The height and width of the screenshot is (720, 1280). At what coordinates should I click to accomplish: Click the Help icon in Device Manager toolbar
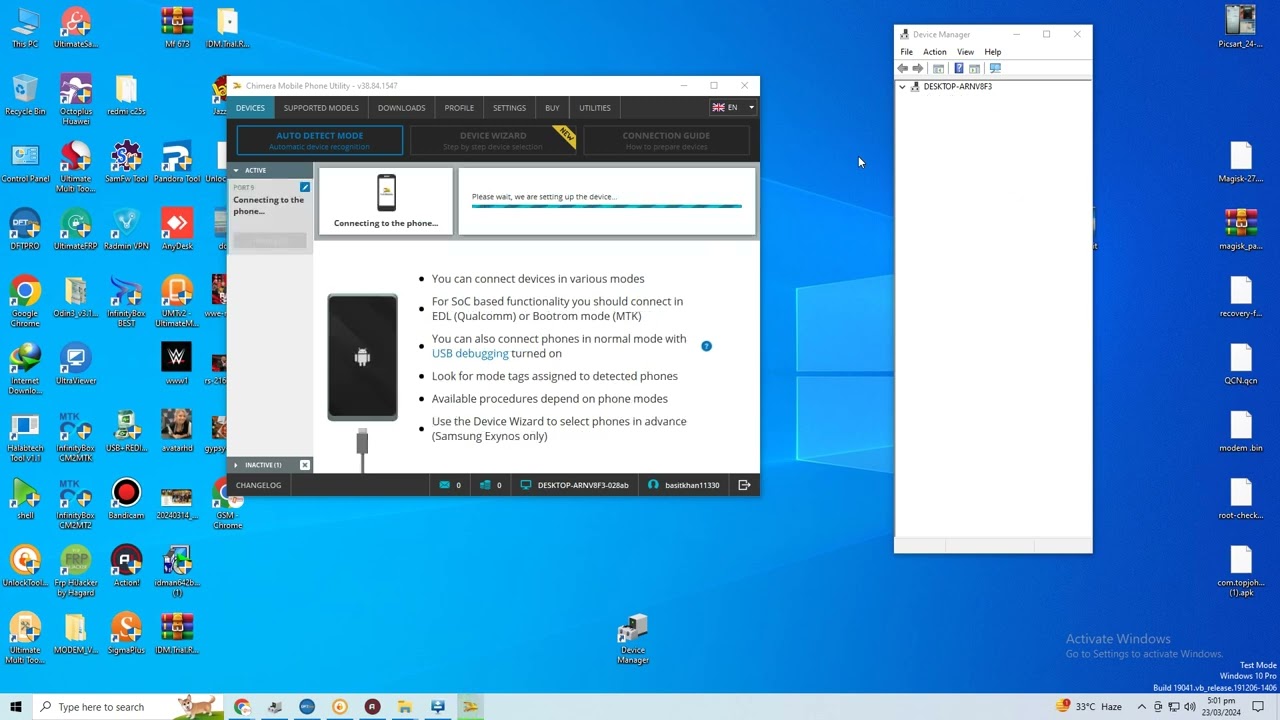tap(958, 68)
